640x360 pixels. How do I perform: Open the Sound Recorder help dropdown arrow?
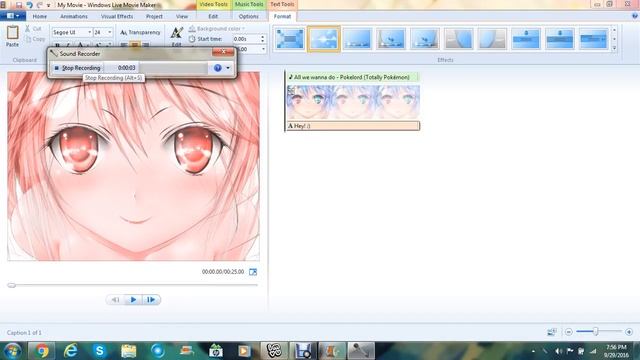pyautogui.click(x=228, y=68)
